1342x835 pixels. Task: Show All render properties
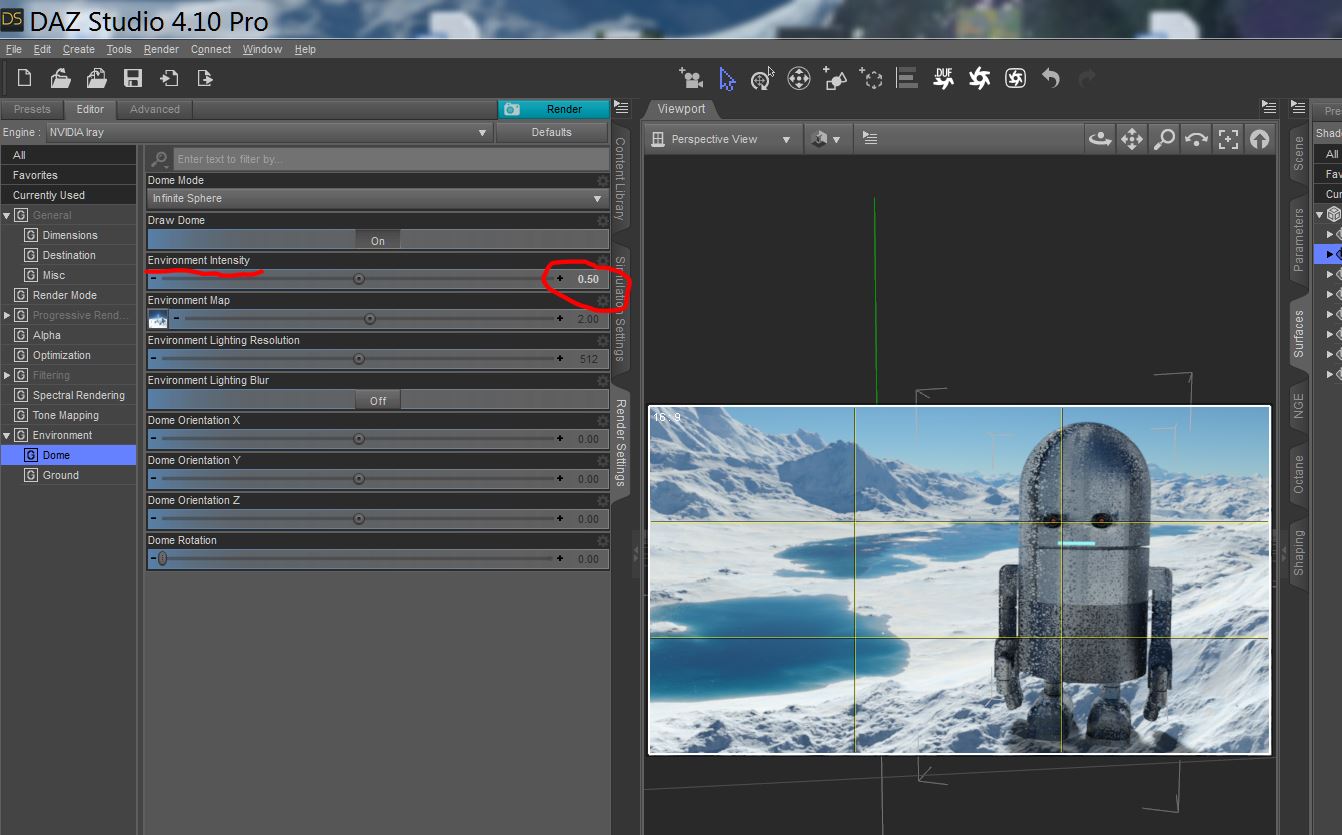pos(68,155)
